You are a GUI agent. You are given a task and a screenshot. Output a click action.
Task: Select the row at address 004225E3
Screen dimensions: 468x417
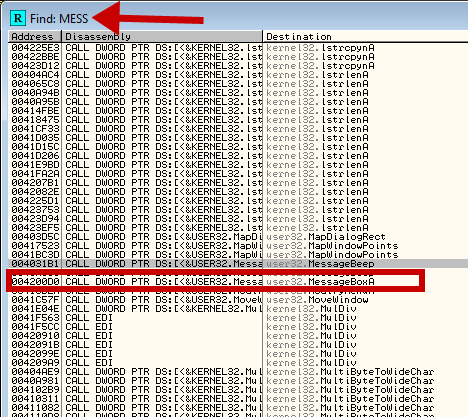click(x=238, y=48)
